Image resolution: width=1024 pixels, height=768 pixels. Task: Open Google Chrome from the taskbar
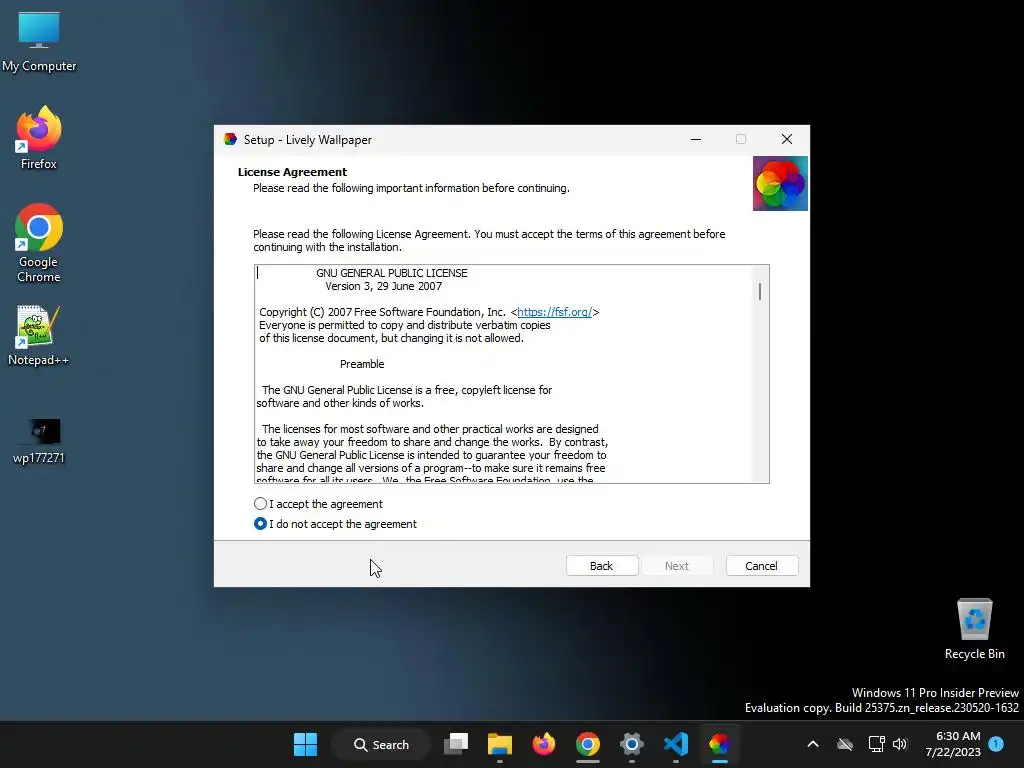pyautogui.click(x=588, y=744)
